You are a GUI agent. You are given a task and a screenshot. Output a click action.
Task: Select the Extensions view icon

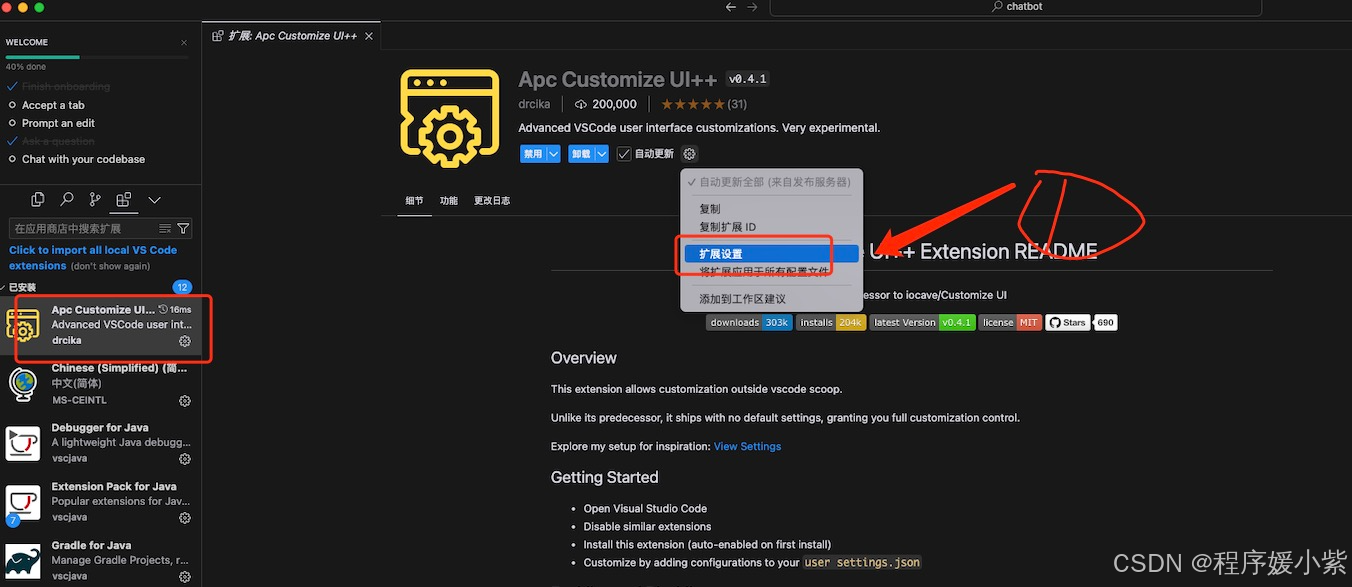click(124, 200)
